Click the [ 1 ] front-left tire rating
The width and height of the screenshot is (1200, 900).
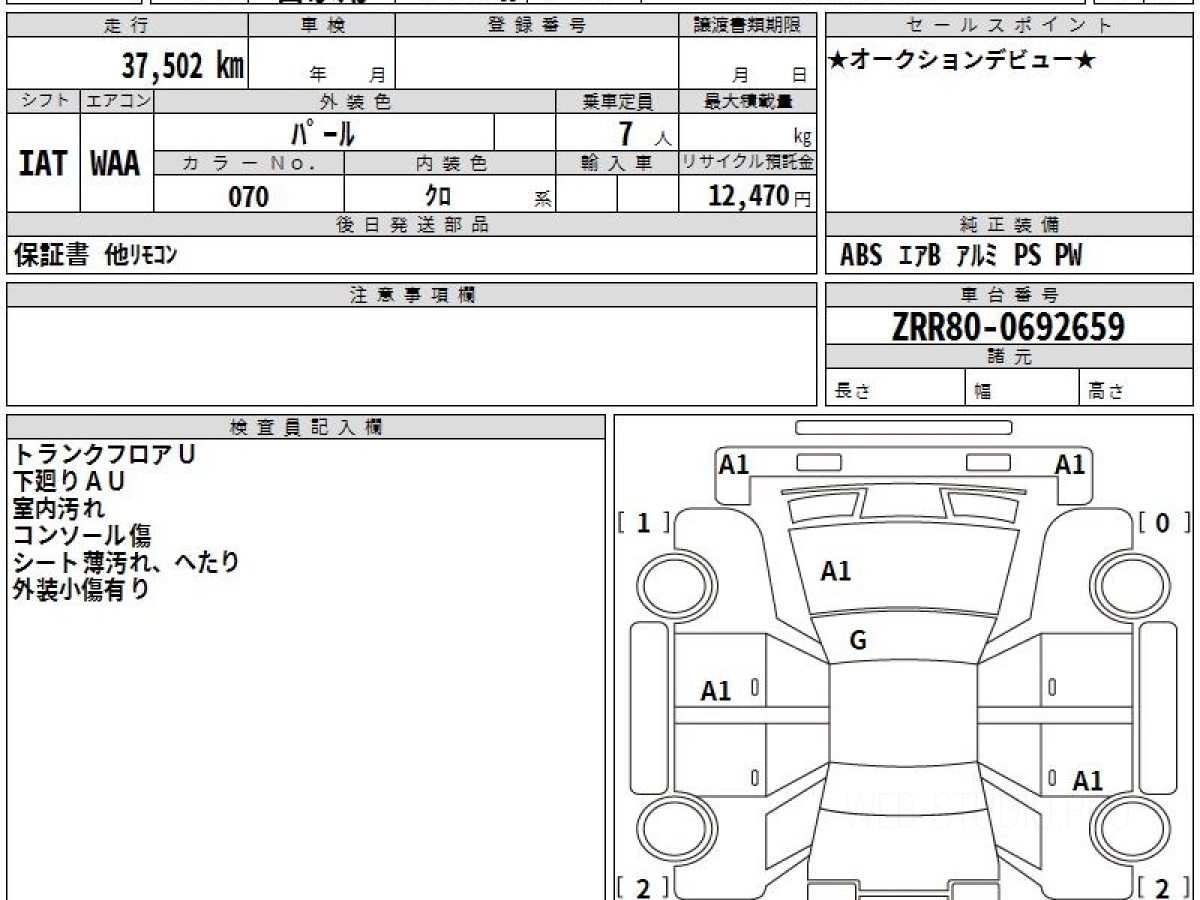point(644,522)
